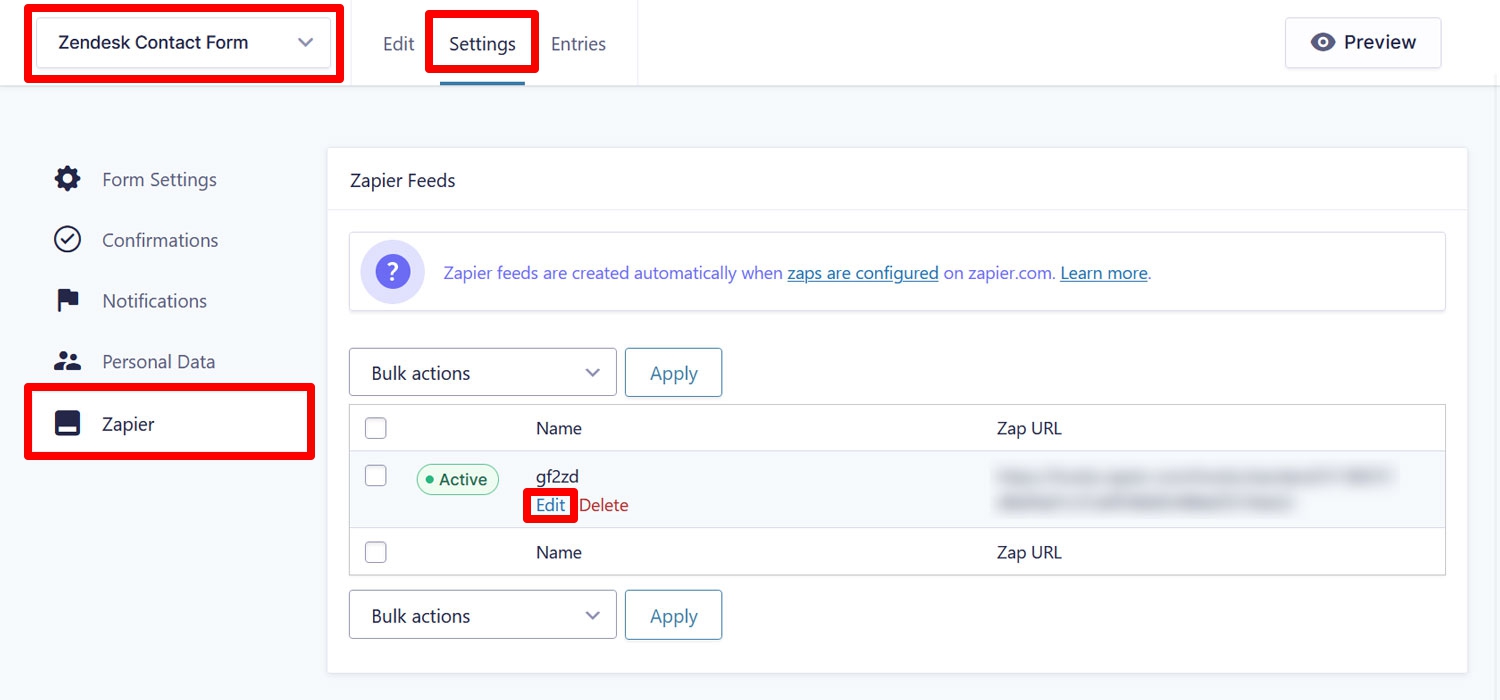Tick the checkbox for gf2zd feed
The width and height of the screenshot is (1500, 700).
[376, 476]
